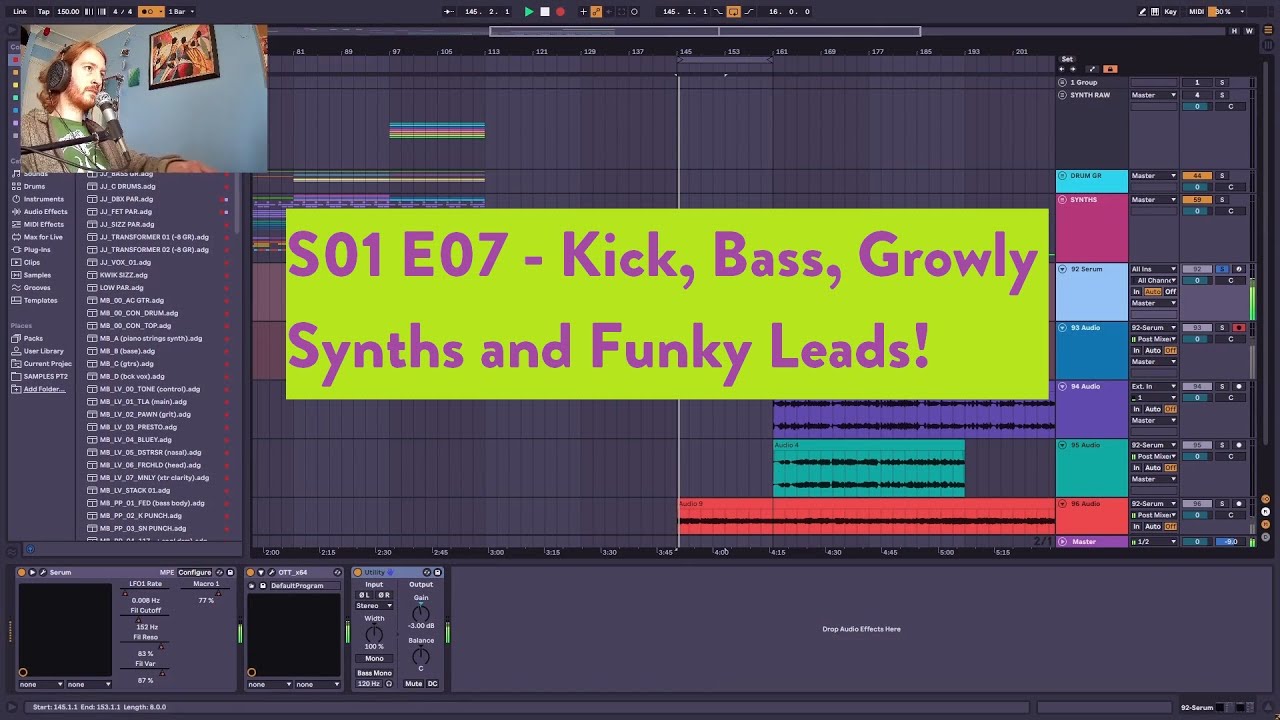The width and height of the screenshot is (1280, 720).
Task: Unfold the DRUM GR group track
Action: click(x=1062, y=175)
